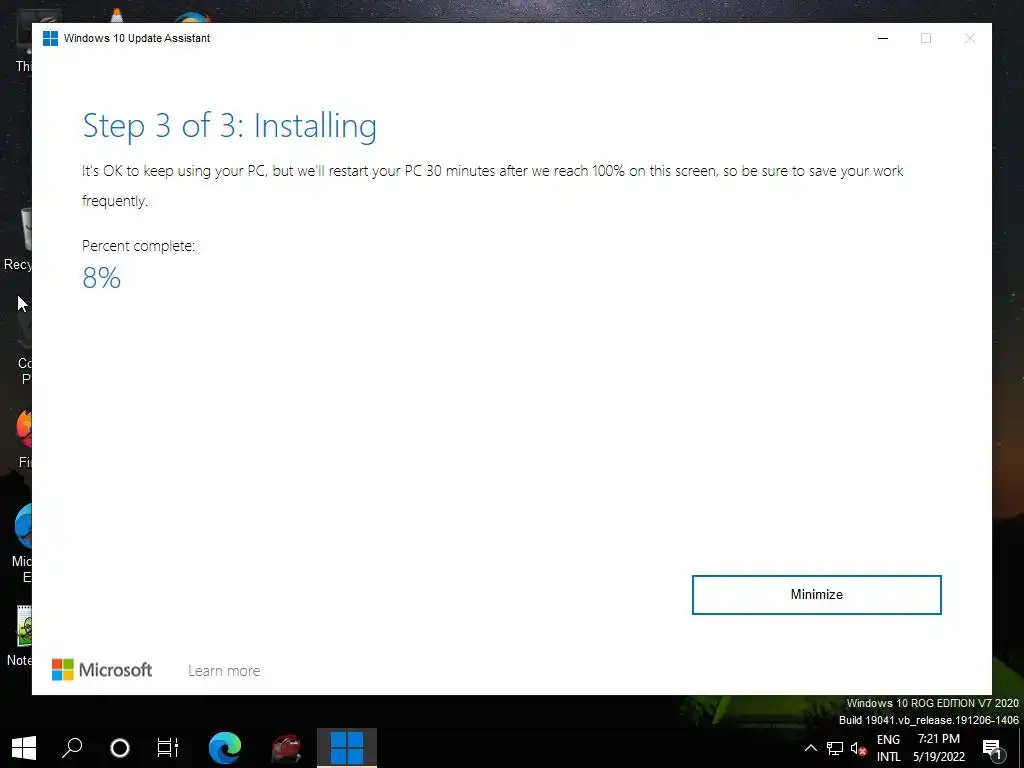
Task: Open the clock showing 7:21 PM
Action: pyautogui.click(x=938, y=748)
